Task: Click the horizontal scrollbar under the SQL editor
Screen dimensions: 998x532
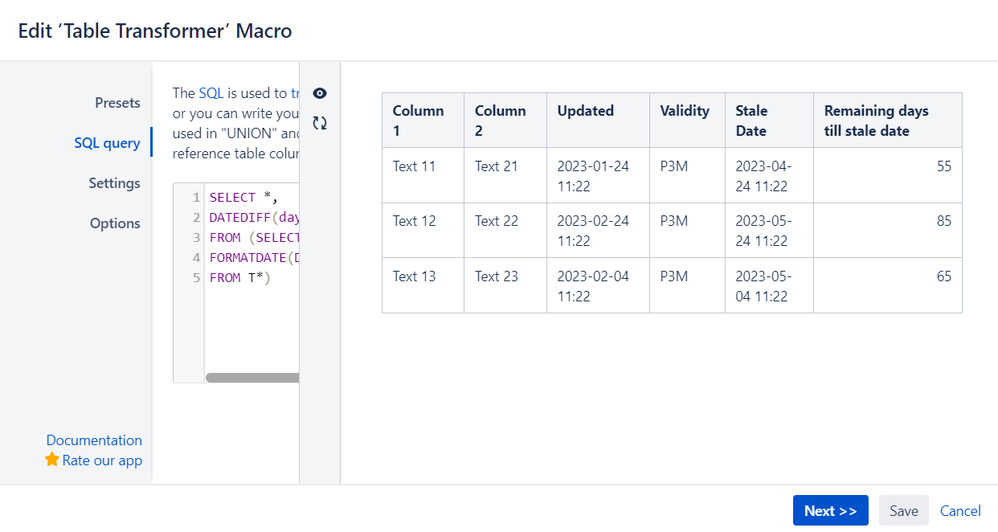Action: point(252,378)
